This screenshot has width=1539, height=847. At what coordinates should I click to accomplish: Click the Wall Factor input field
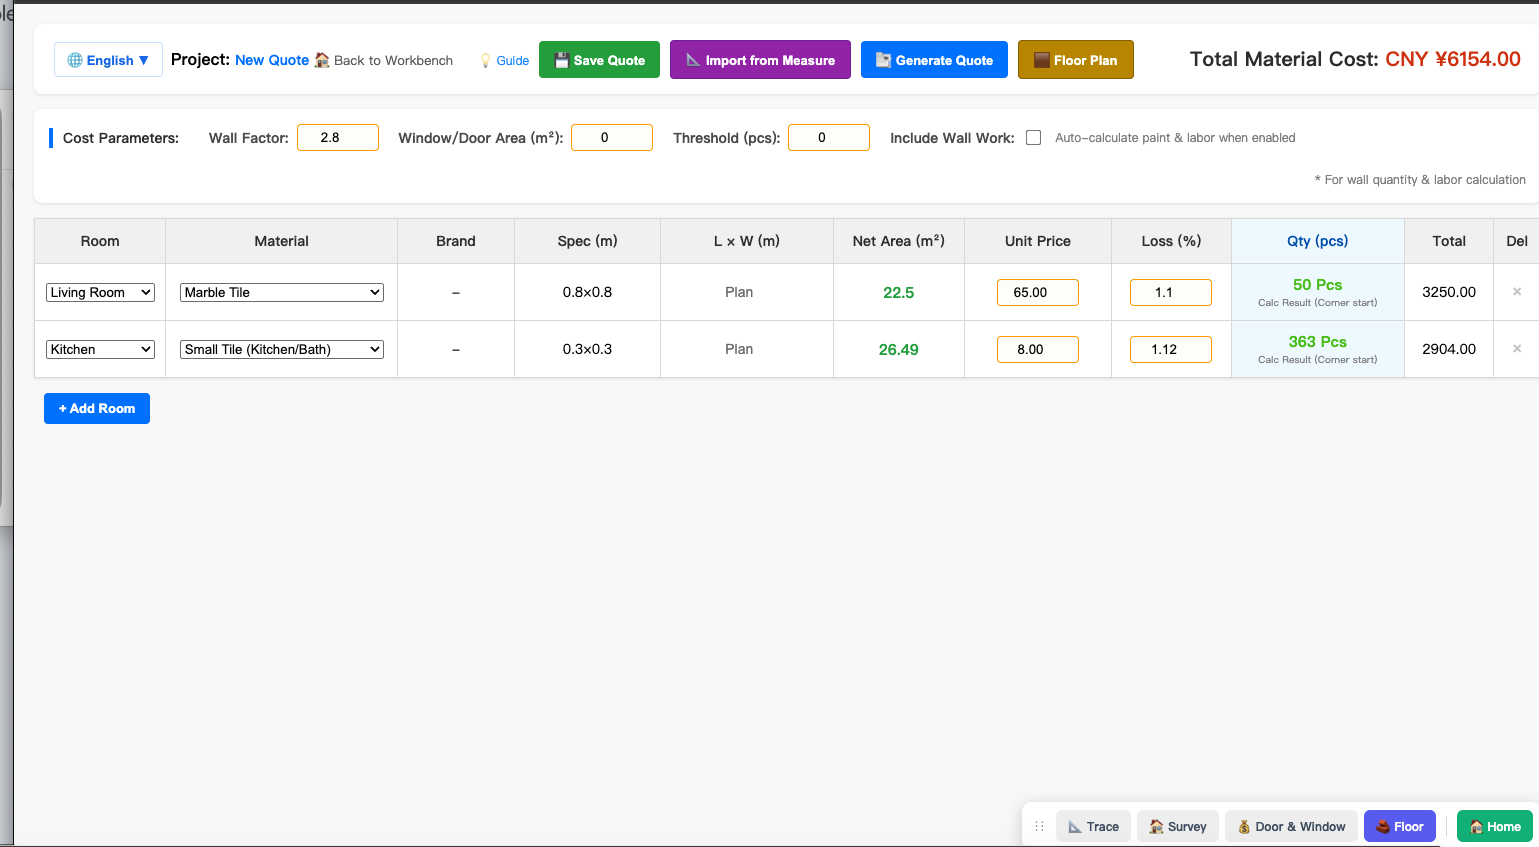coord(338,138)
